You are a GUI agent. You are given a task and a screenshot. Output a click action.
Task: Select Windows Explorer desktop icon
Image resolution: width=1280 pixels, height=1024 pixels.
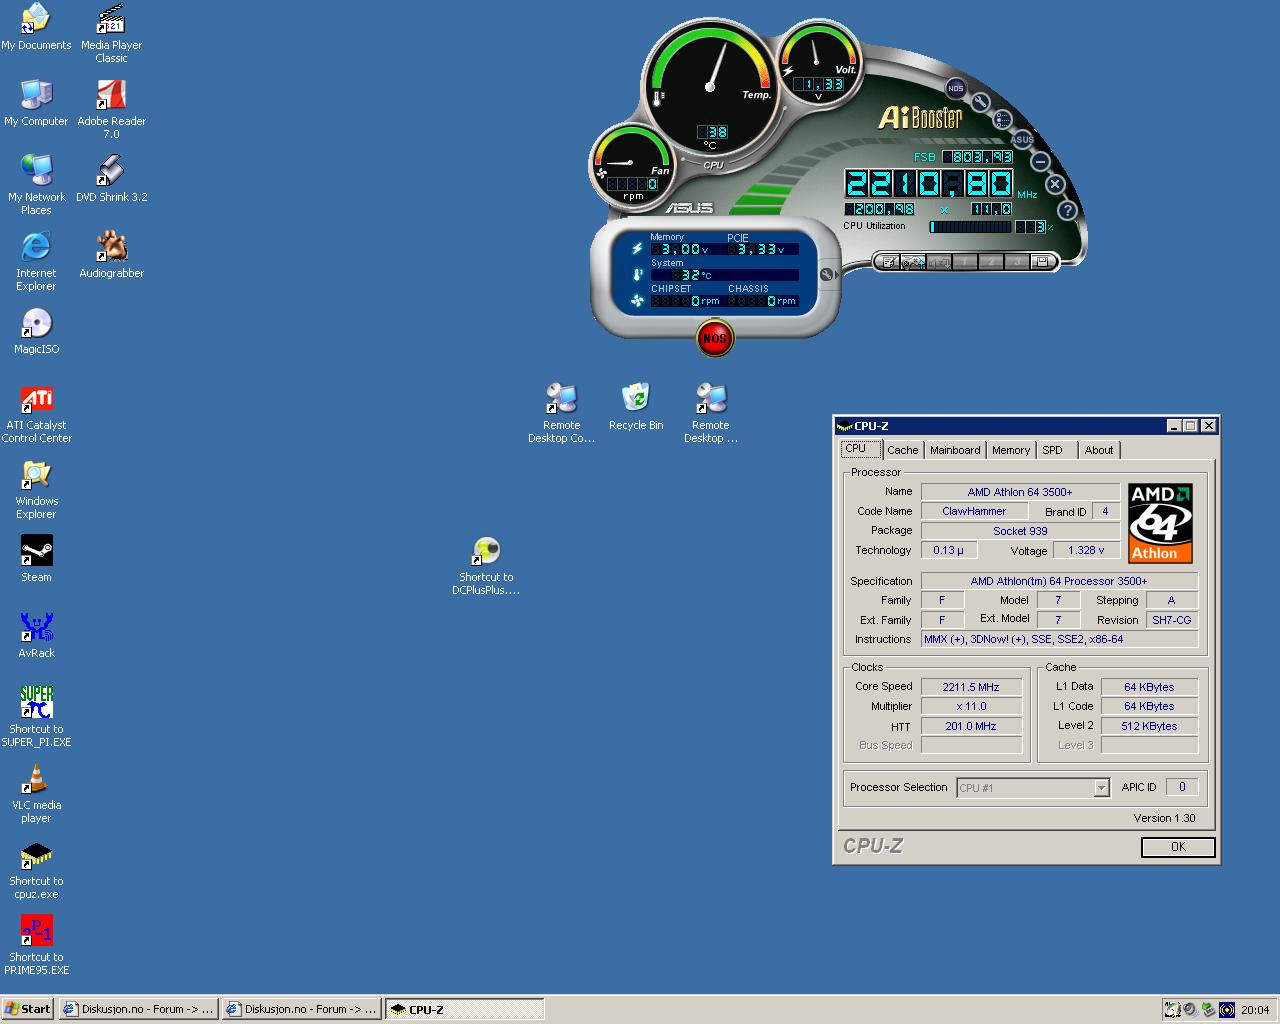[36, 489]
